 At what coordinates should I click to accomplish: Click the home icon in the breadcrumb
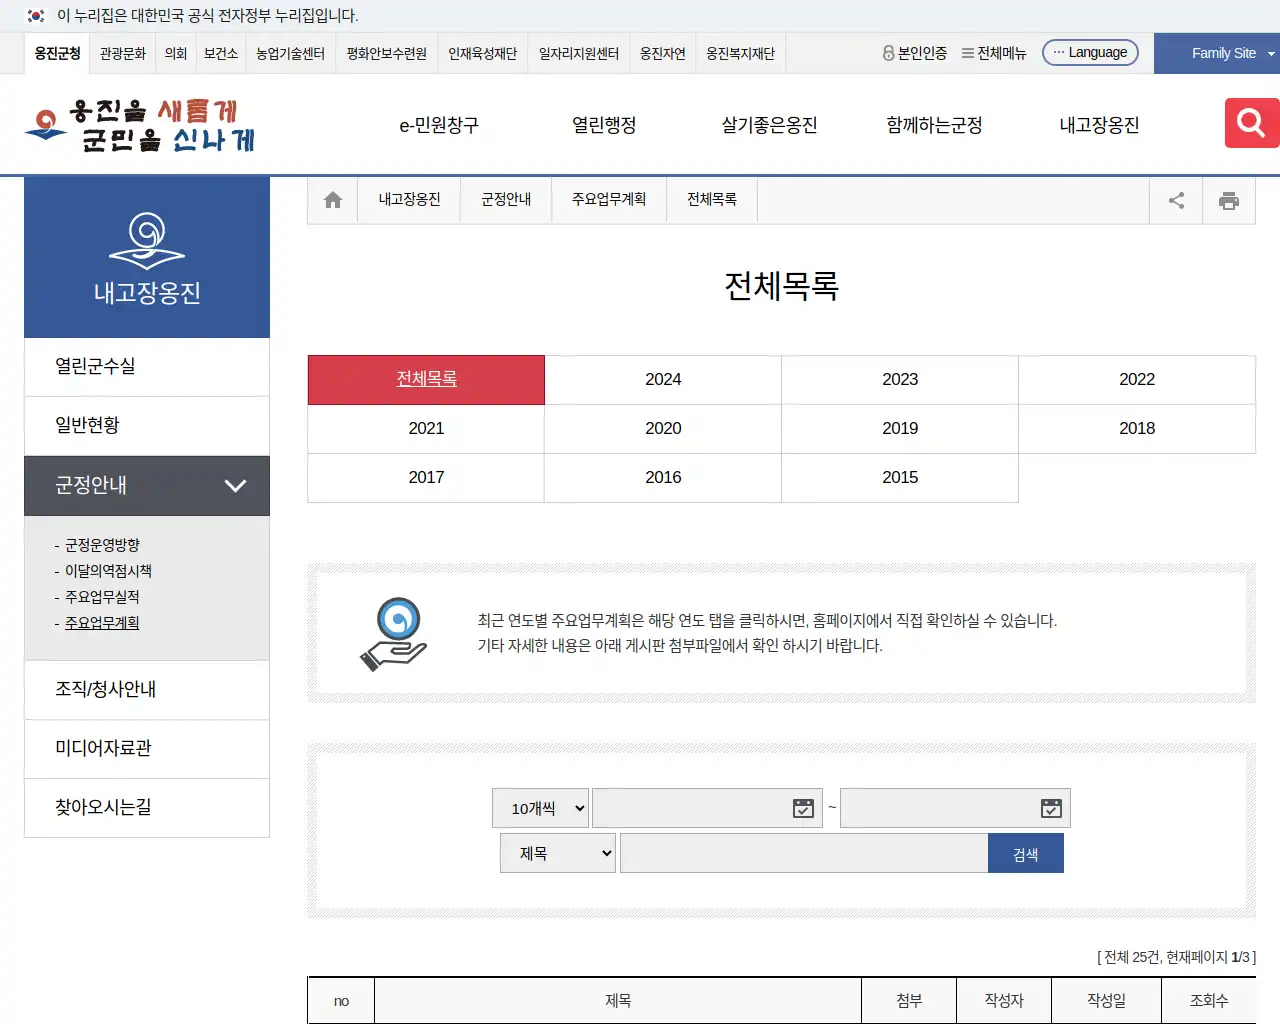332,199
